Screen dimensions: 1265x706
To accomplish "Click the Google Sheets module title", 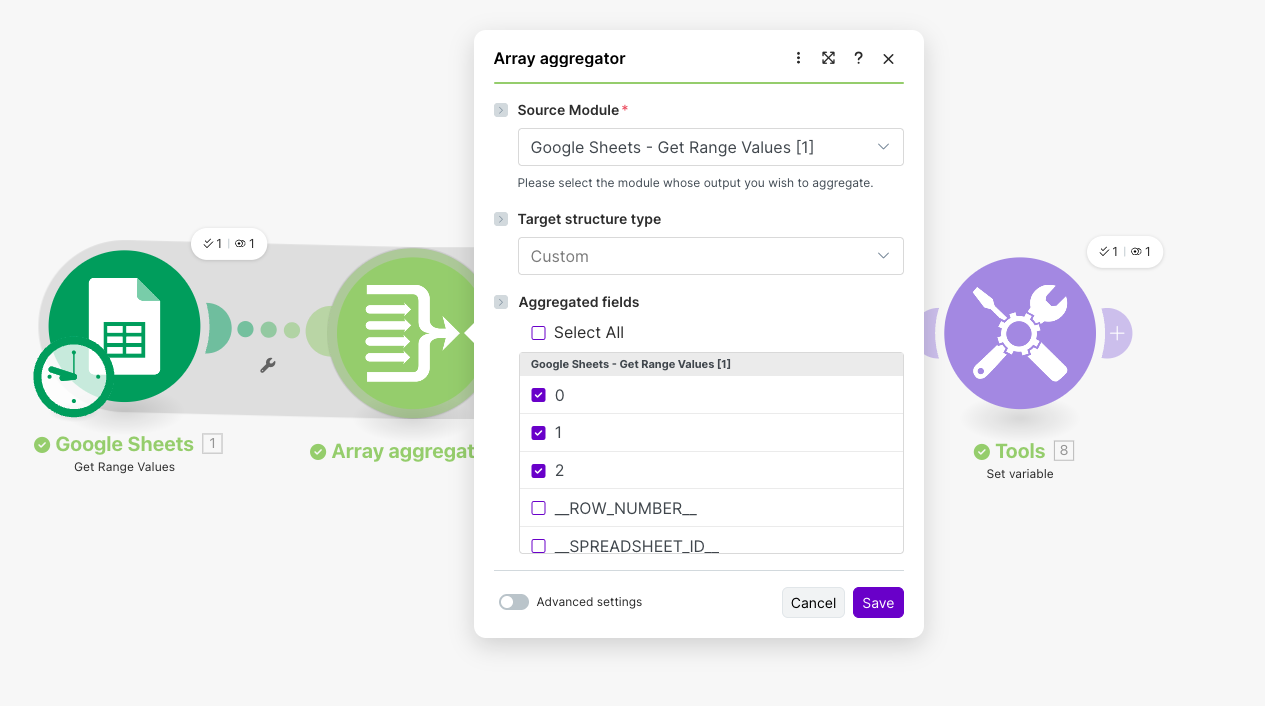I will [125, 444].
